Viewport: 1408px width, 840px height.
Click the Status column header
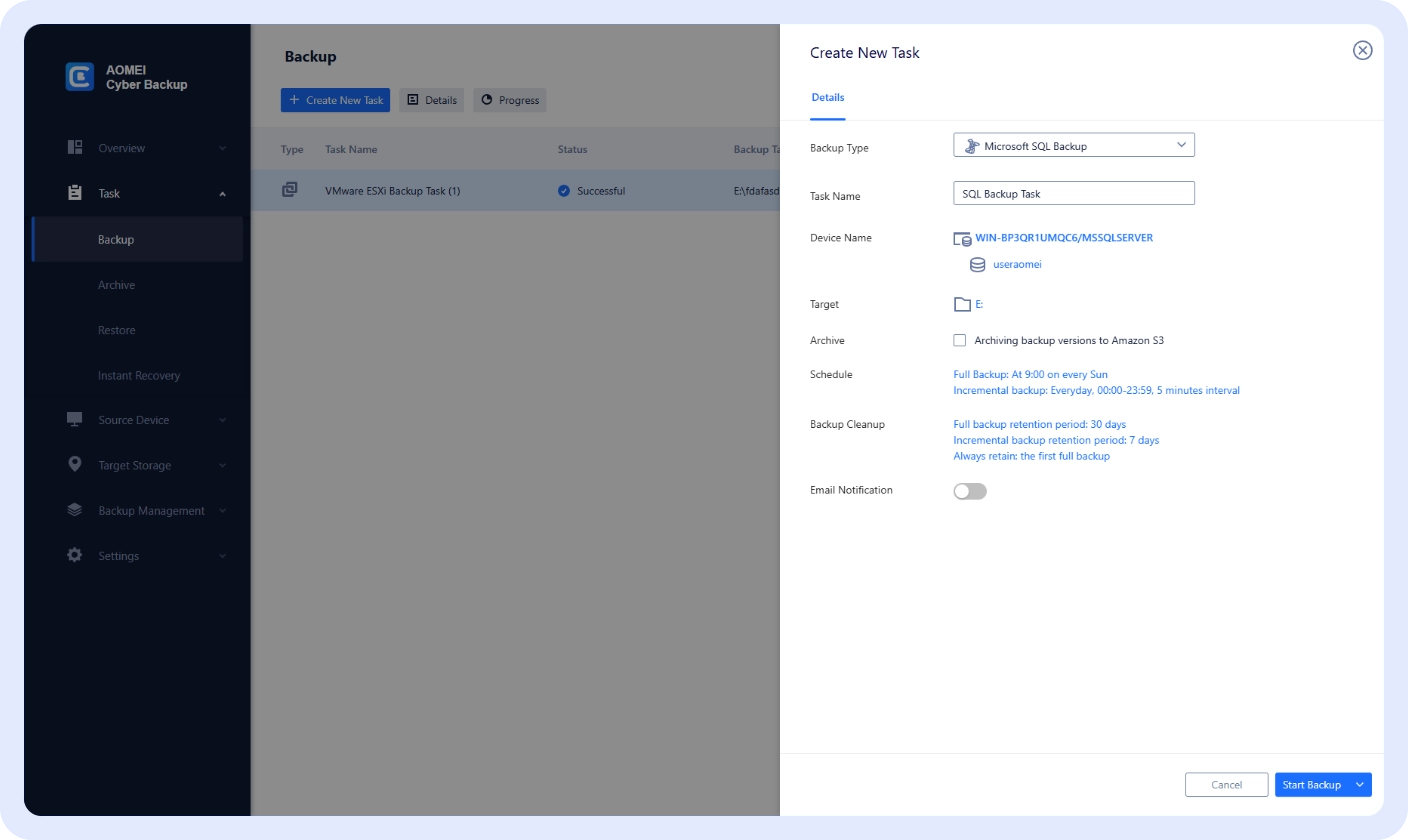pos(572,149)
